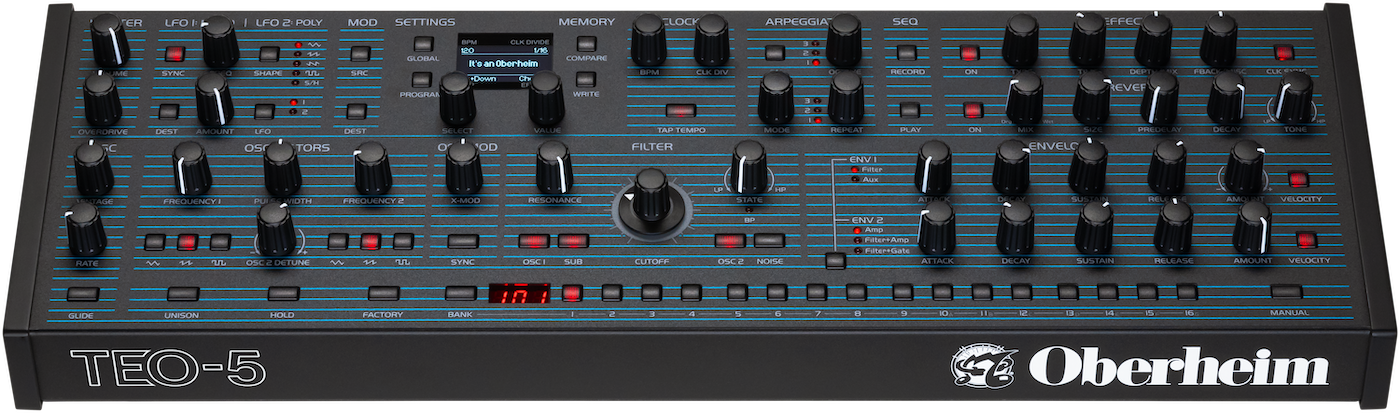The image size is (1400, 413).
Task: Click the display SELECT knob
Action: (456, 98)
